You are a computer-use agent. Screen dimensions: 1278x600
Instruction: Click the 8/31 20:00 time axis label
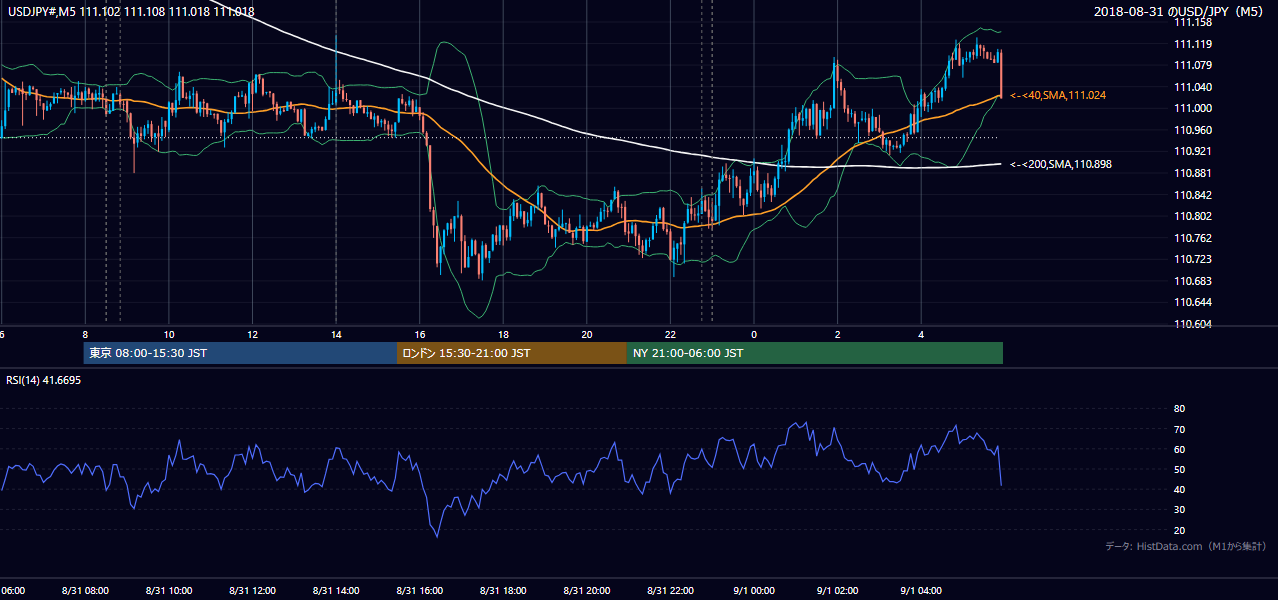click(586, 590)
